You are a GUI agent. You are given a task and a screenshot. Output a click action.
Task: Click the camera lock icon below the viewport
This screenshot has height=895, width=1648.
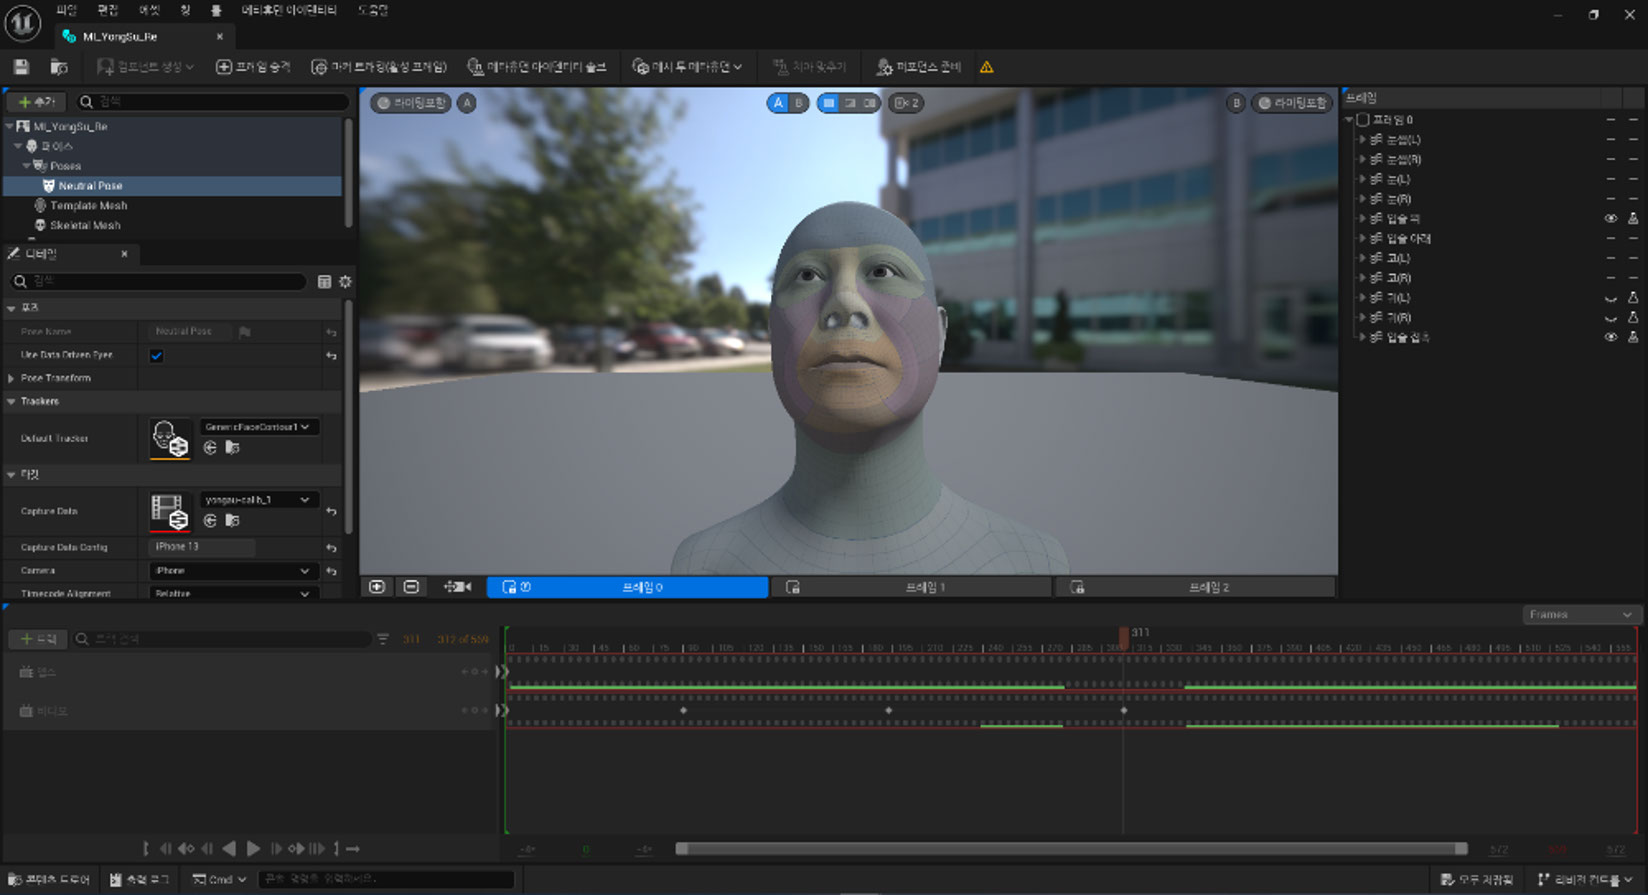[x=457, y=587]
